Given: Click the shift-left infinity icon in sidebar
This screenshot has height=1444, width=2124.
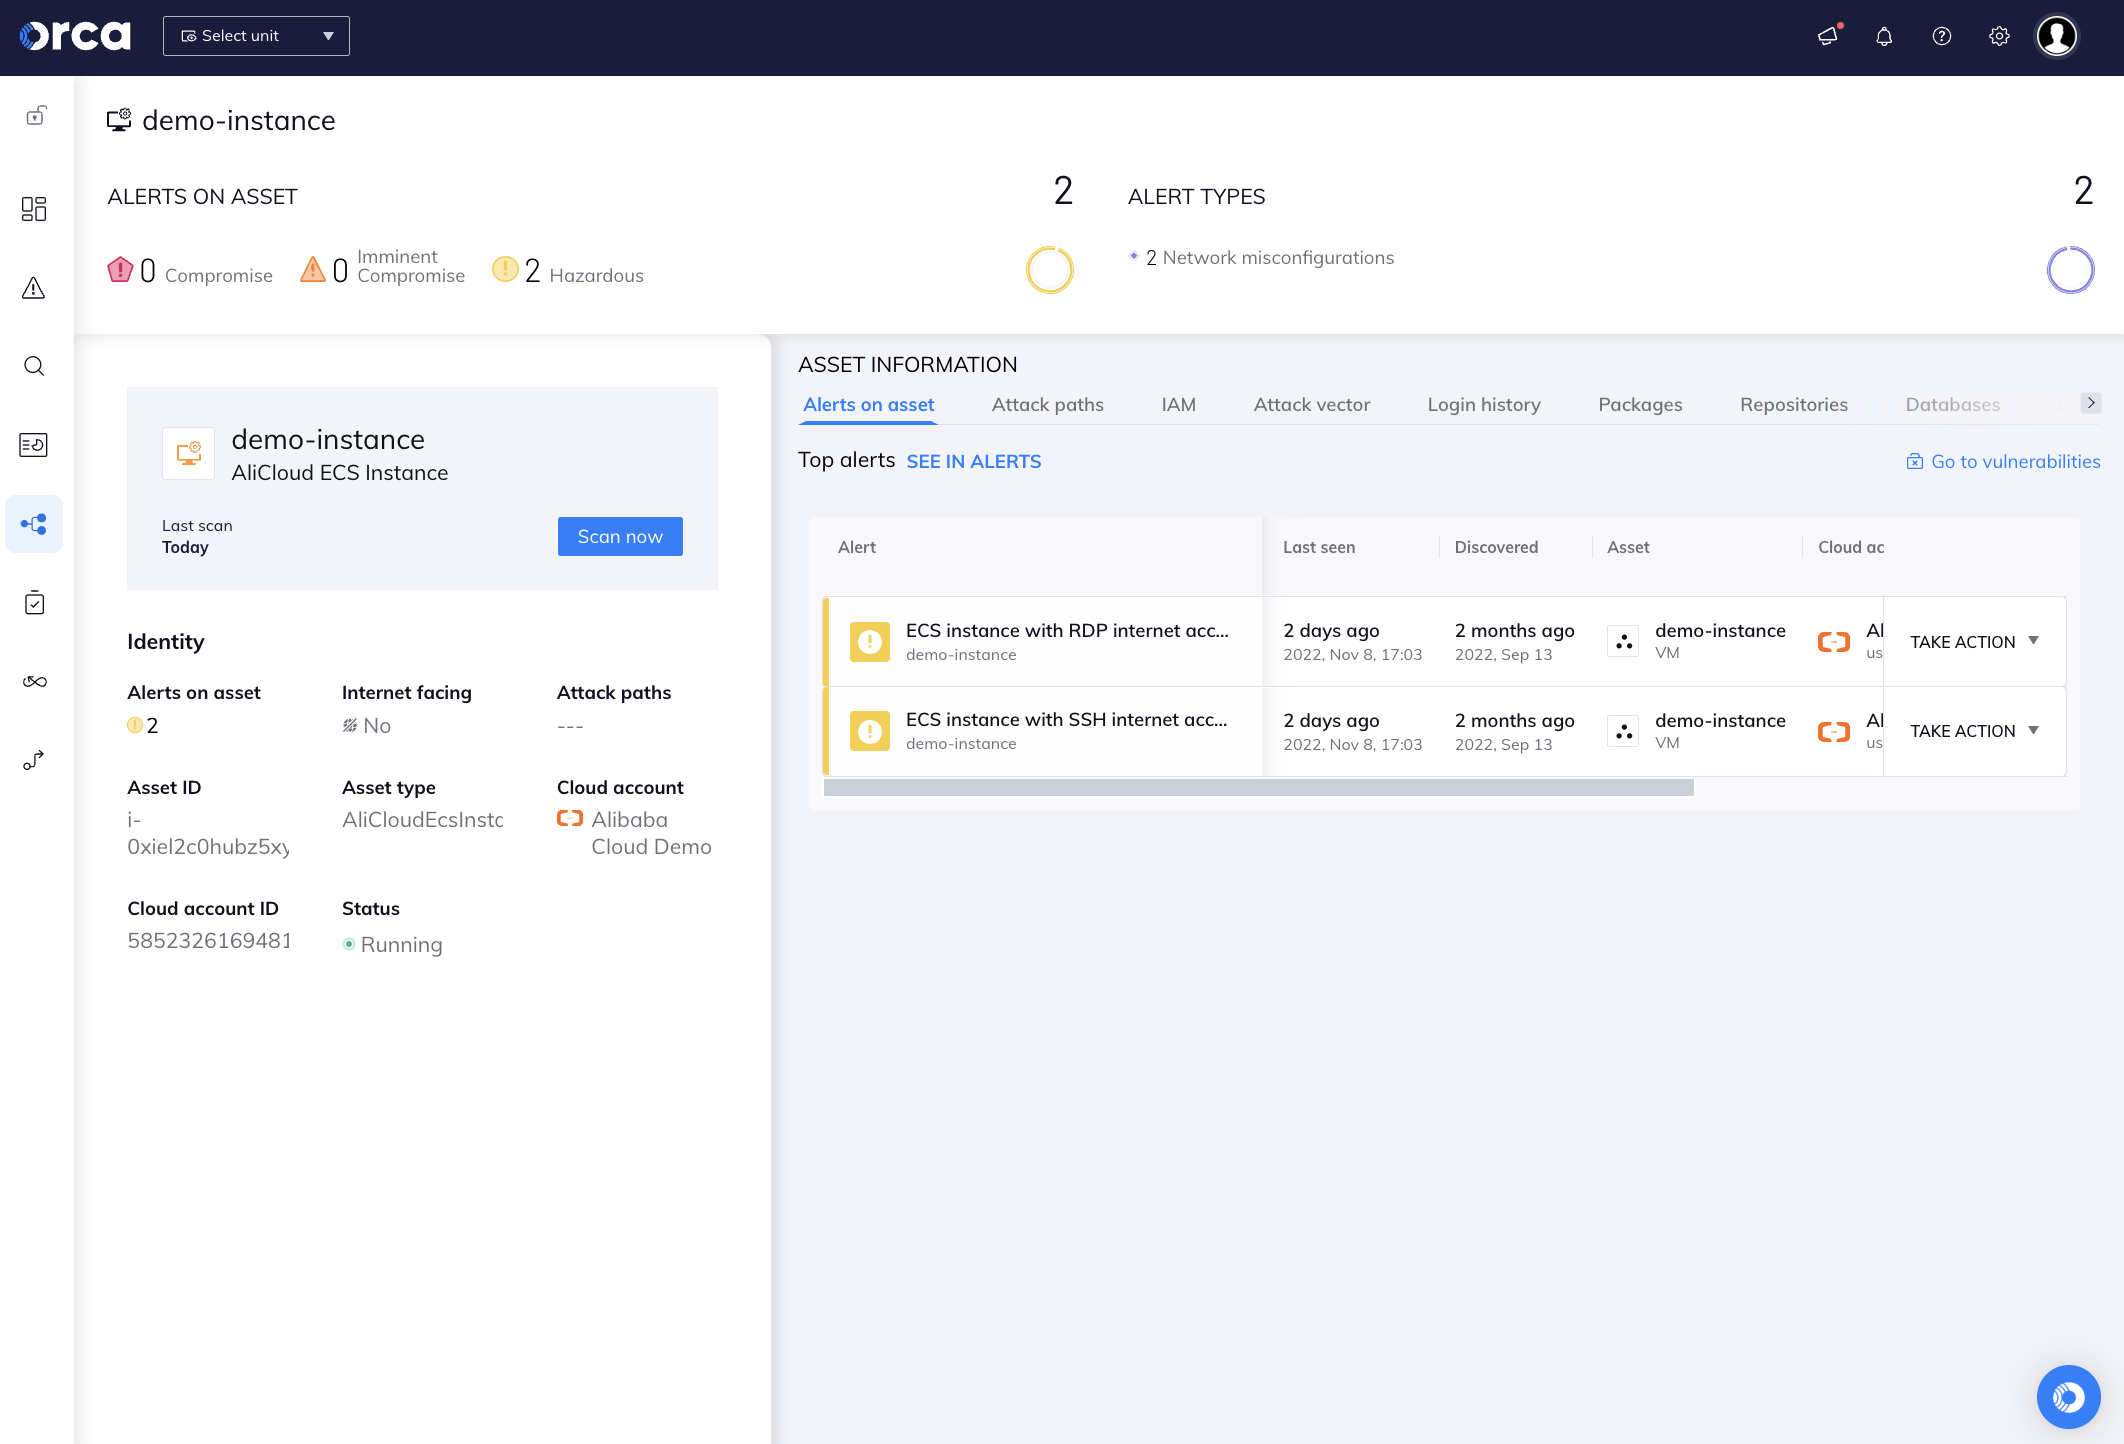Looking at the screenshot, I should [x=34, y=681].
